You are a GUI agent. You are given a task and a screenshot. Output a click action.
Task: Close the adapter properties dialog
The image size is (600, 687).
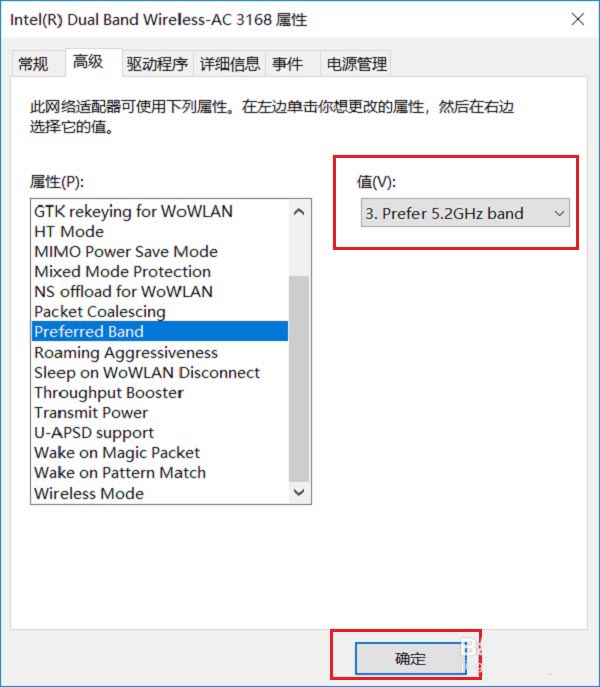click(578, 19)
